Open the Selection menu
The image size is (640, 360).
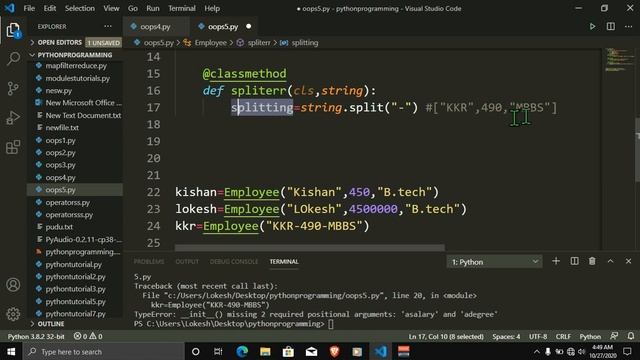click(80, 8)
